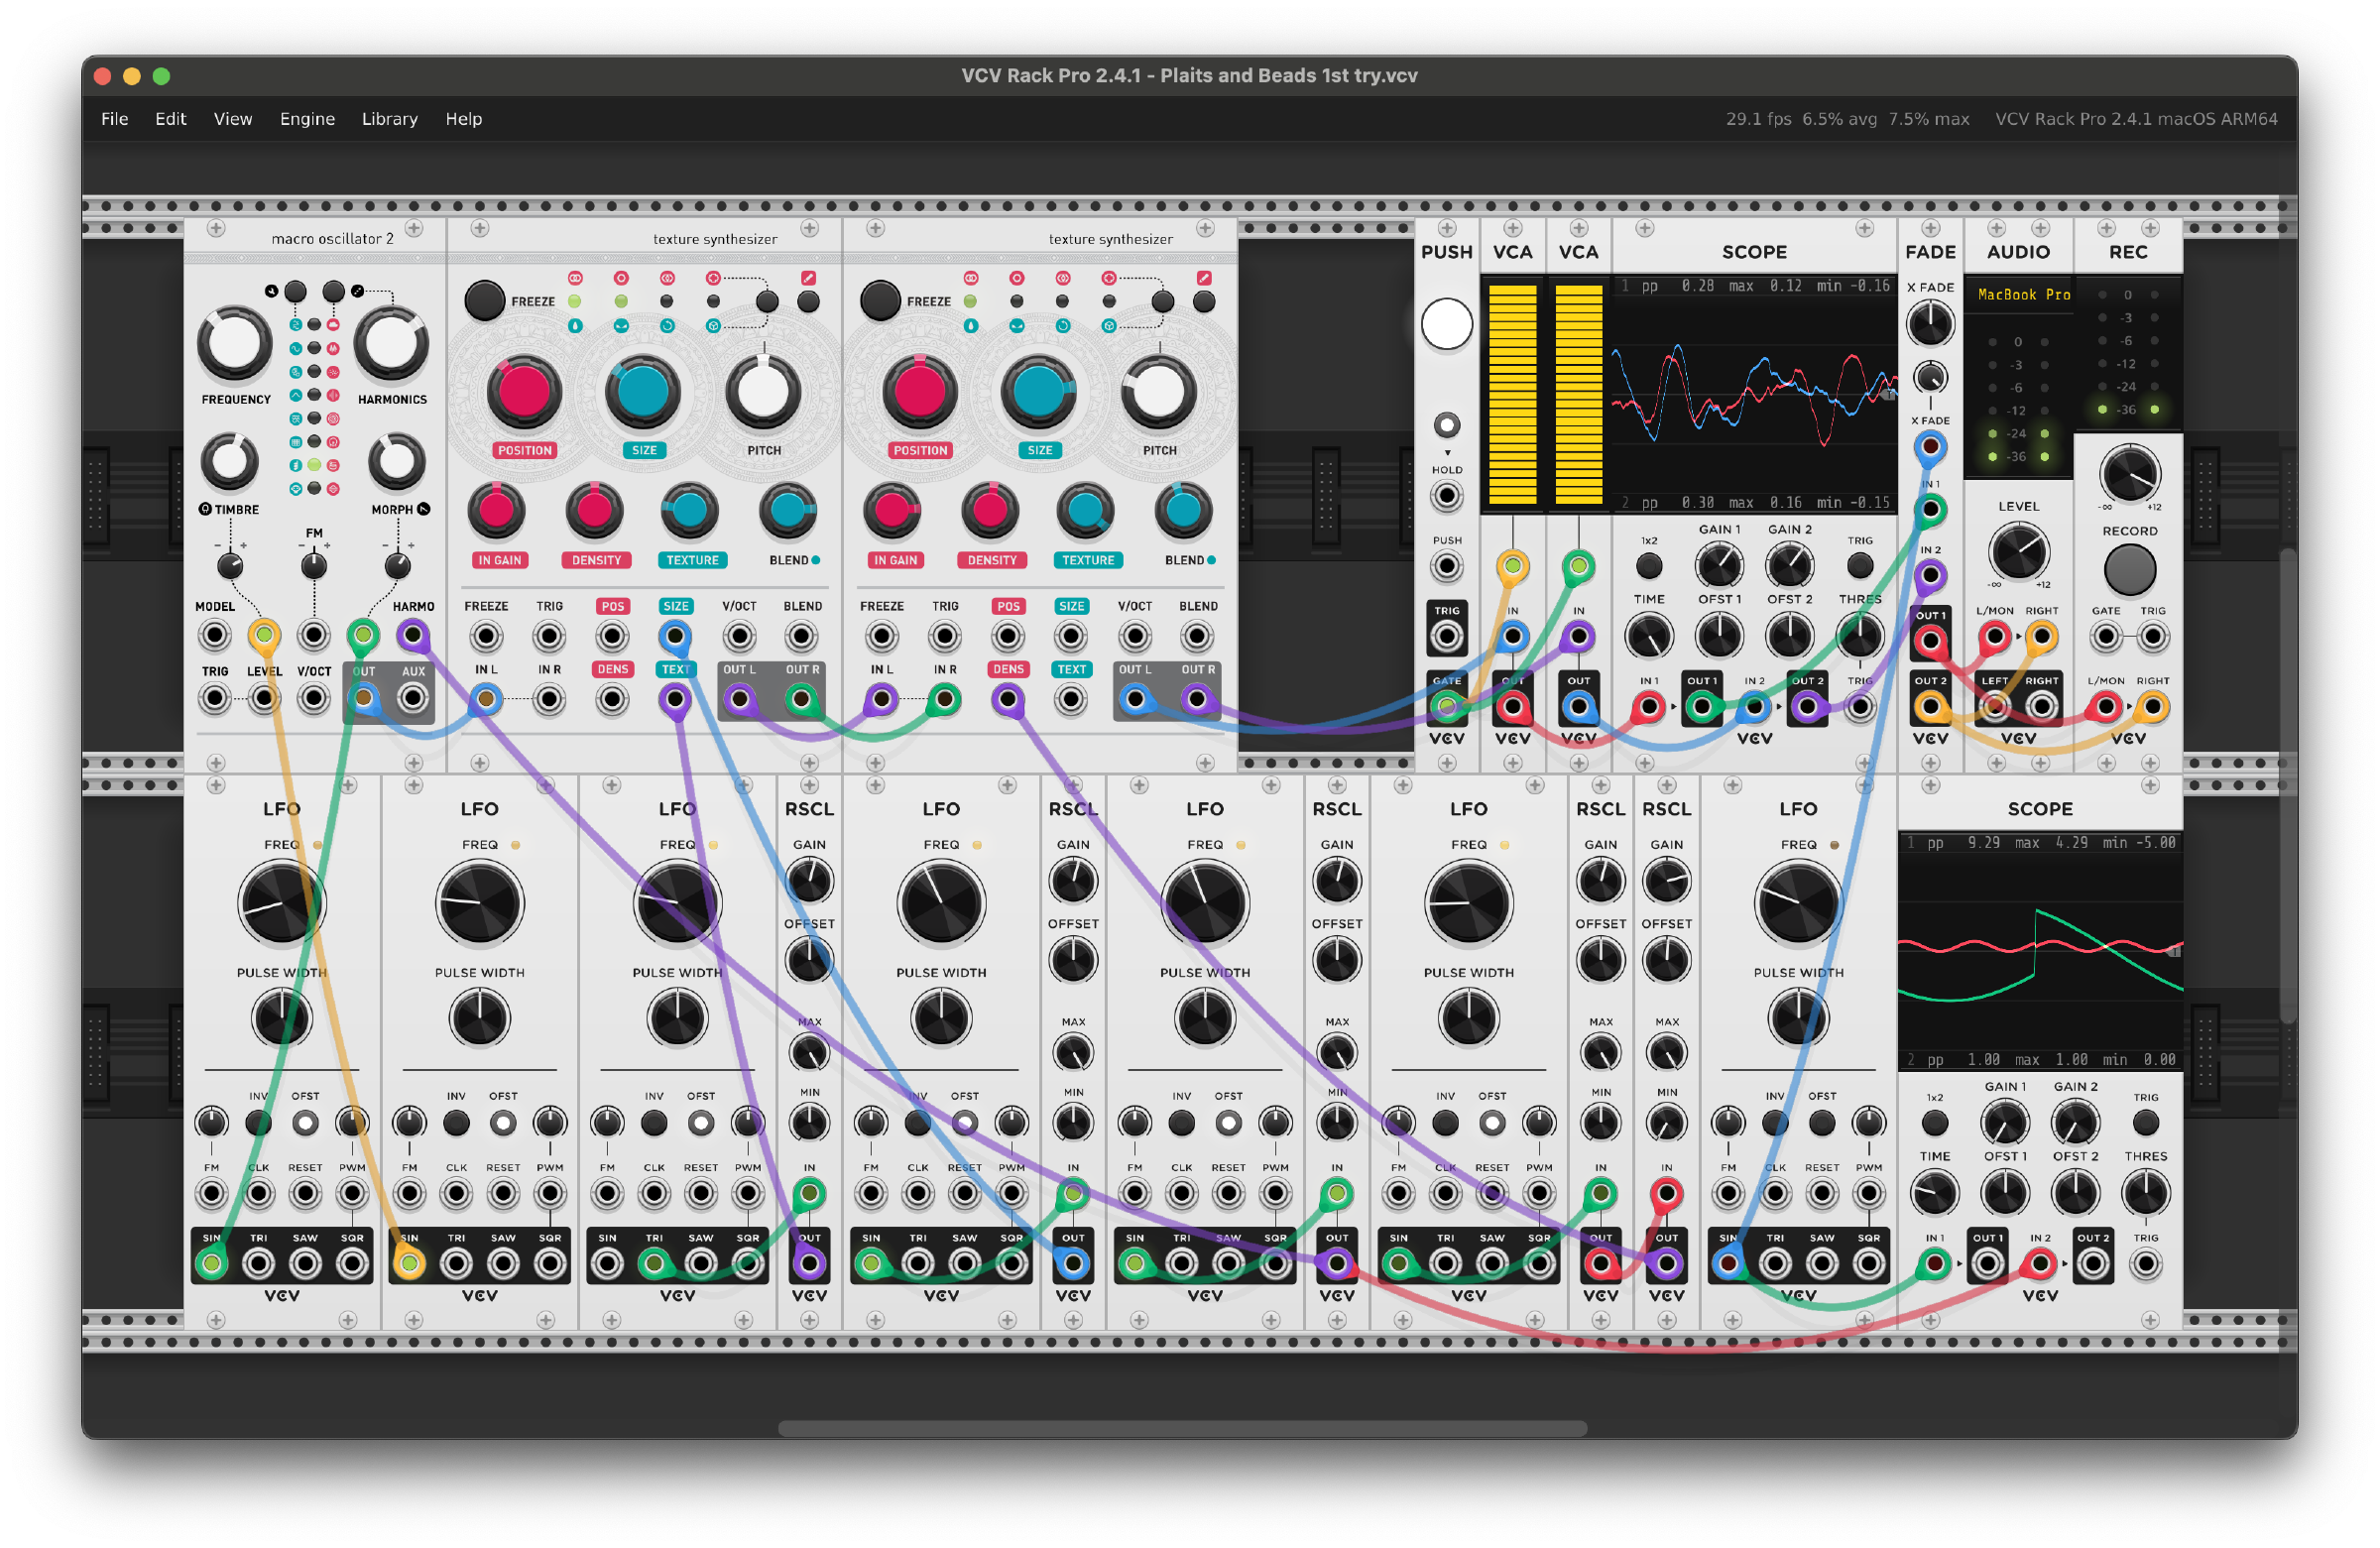Screen dimensions: 2380x1548
Task: Click the IN 1 jack on top SCOPE
Action: coord(1648,708)
